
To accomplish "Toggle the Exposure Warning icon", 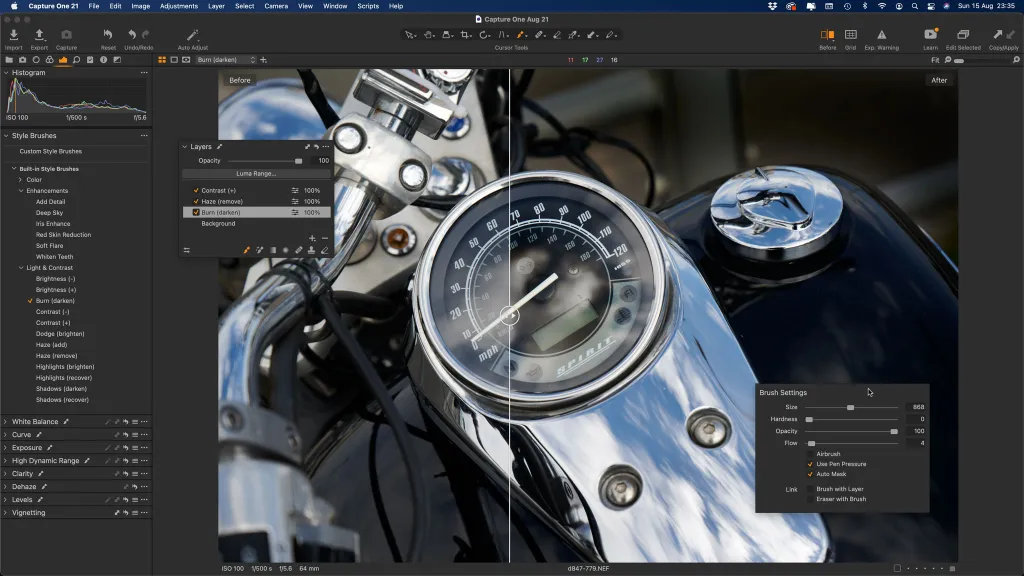I will 882,35.
